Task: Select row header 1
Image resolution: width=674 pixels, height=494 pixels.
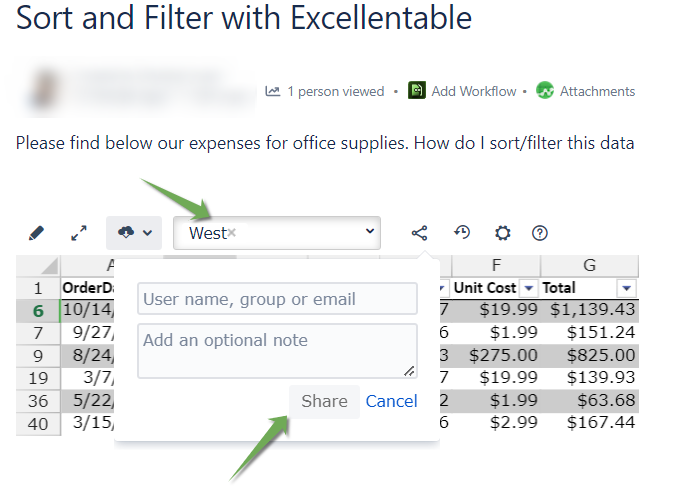Action: (x=38, y=288)
